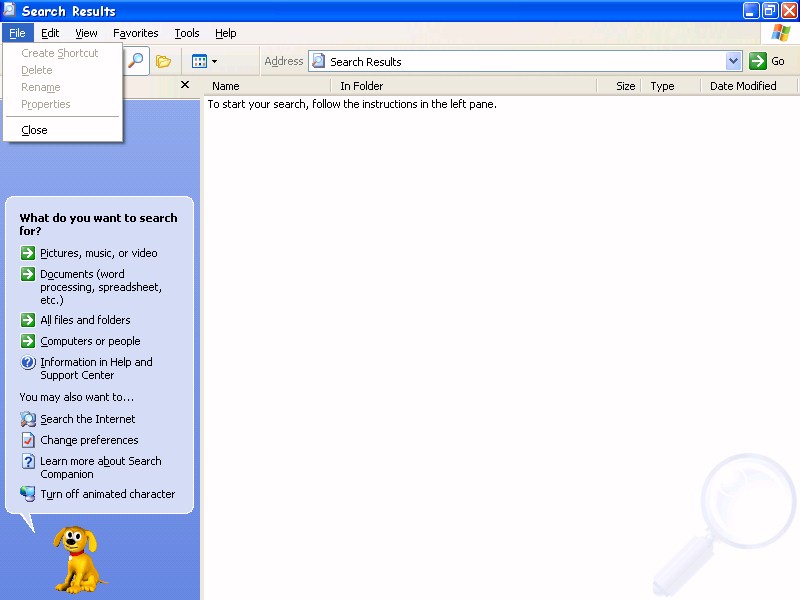Open Information in Help and Support Center
This screenshot has width=800, height=600.
[96, 368]
